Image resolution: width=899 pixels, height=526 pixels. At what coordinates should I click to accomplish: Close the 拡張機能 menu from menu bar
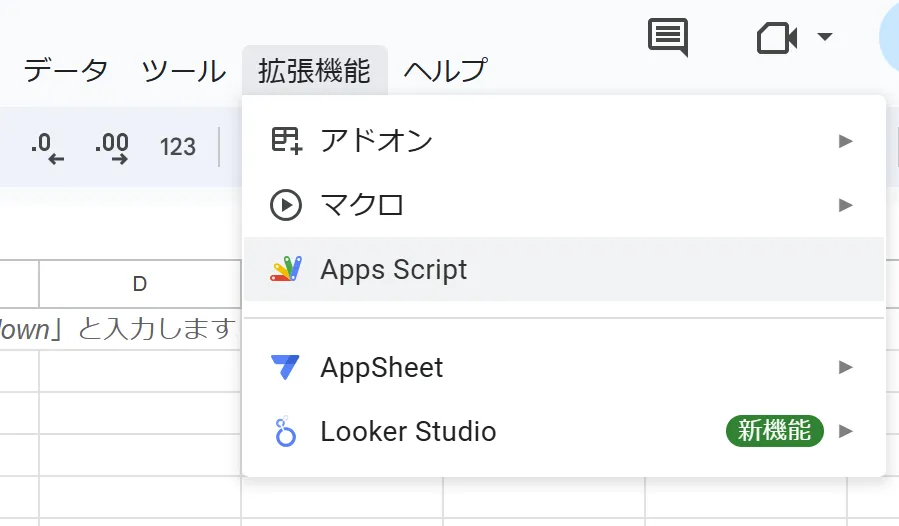314,71
